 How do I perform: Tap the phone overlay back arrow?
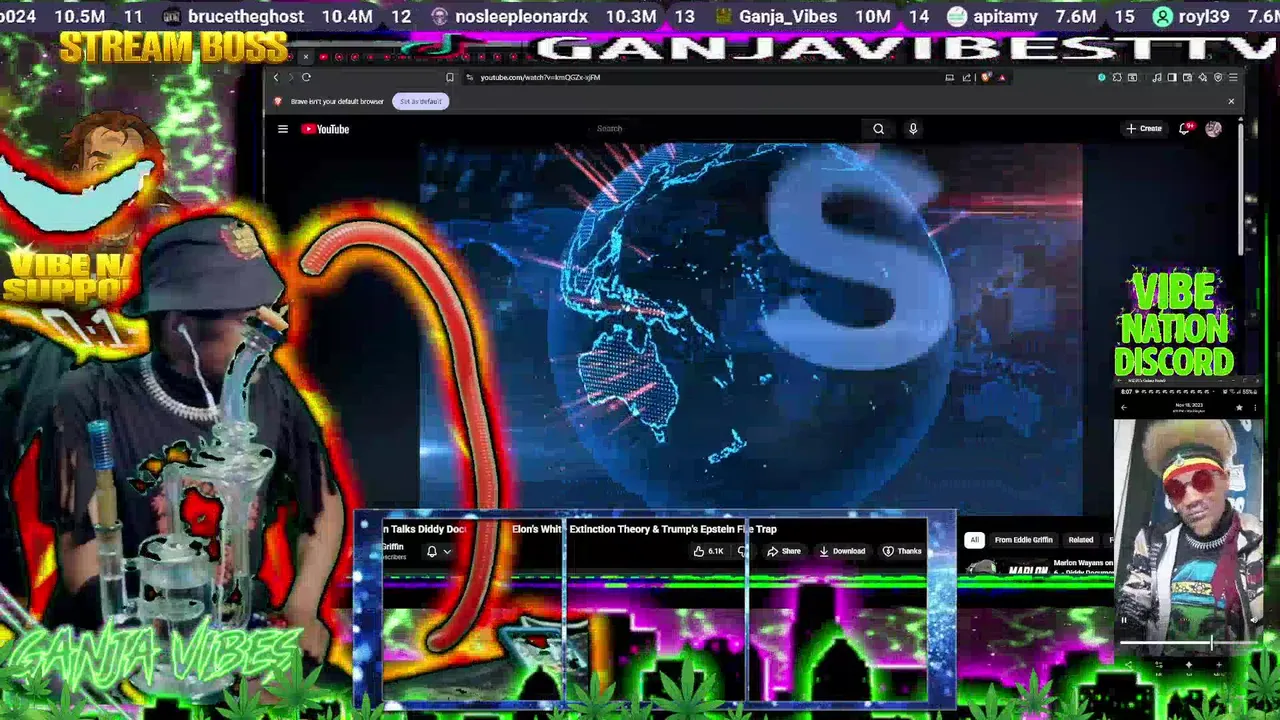click(1124, 407)
